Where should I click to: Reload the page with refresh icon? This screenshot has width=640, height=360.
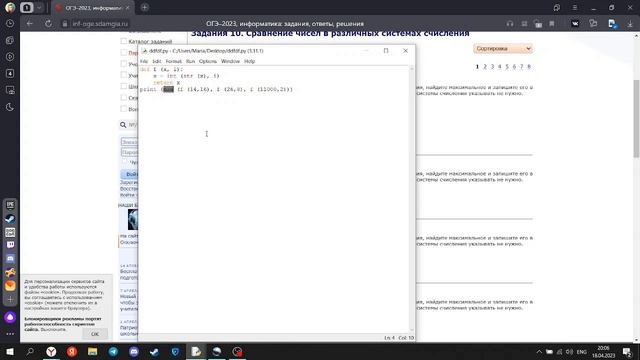point(48,24)
